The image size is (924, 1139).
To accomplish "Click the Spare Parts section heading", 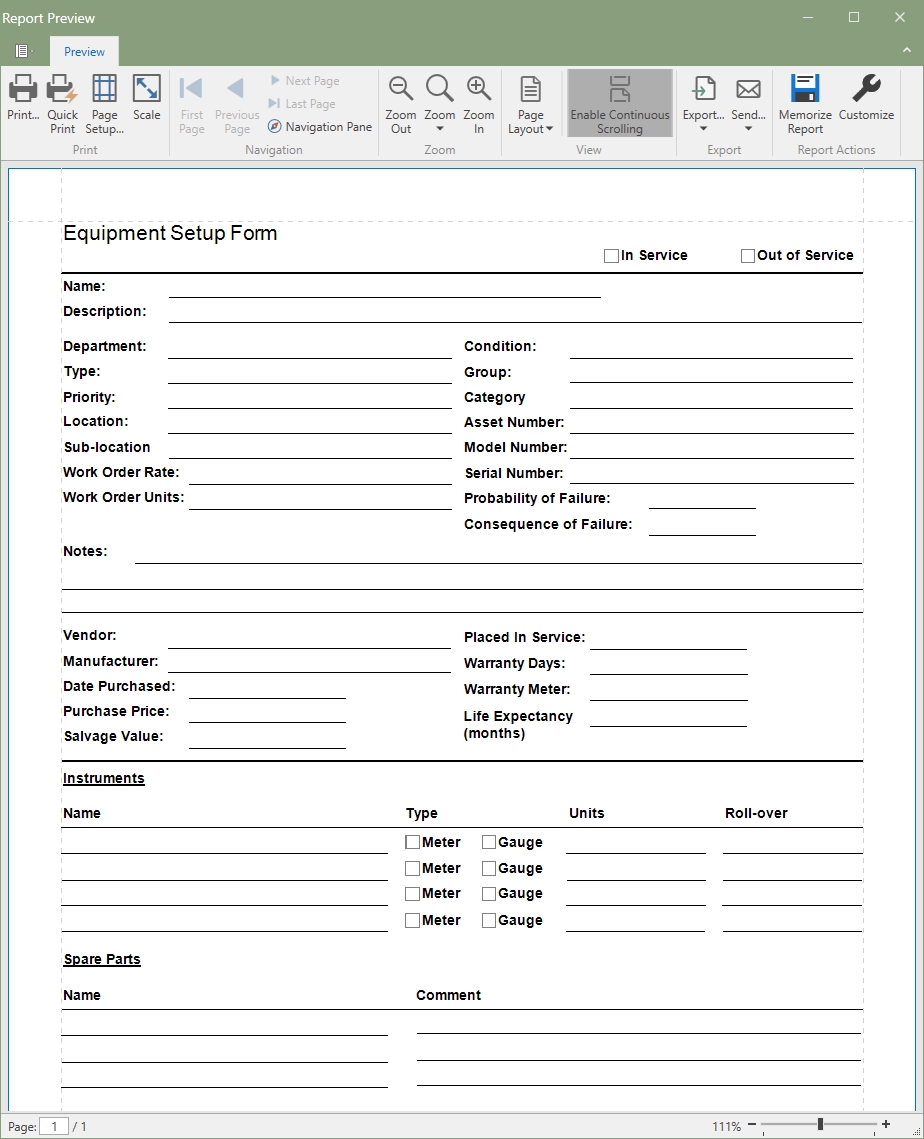I will pyautogui.click(x=102, y=959).
